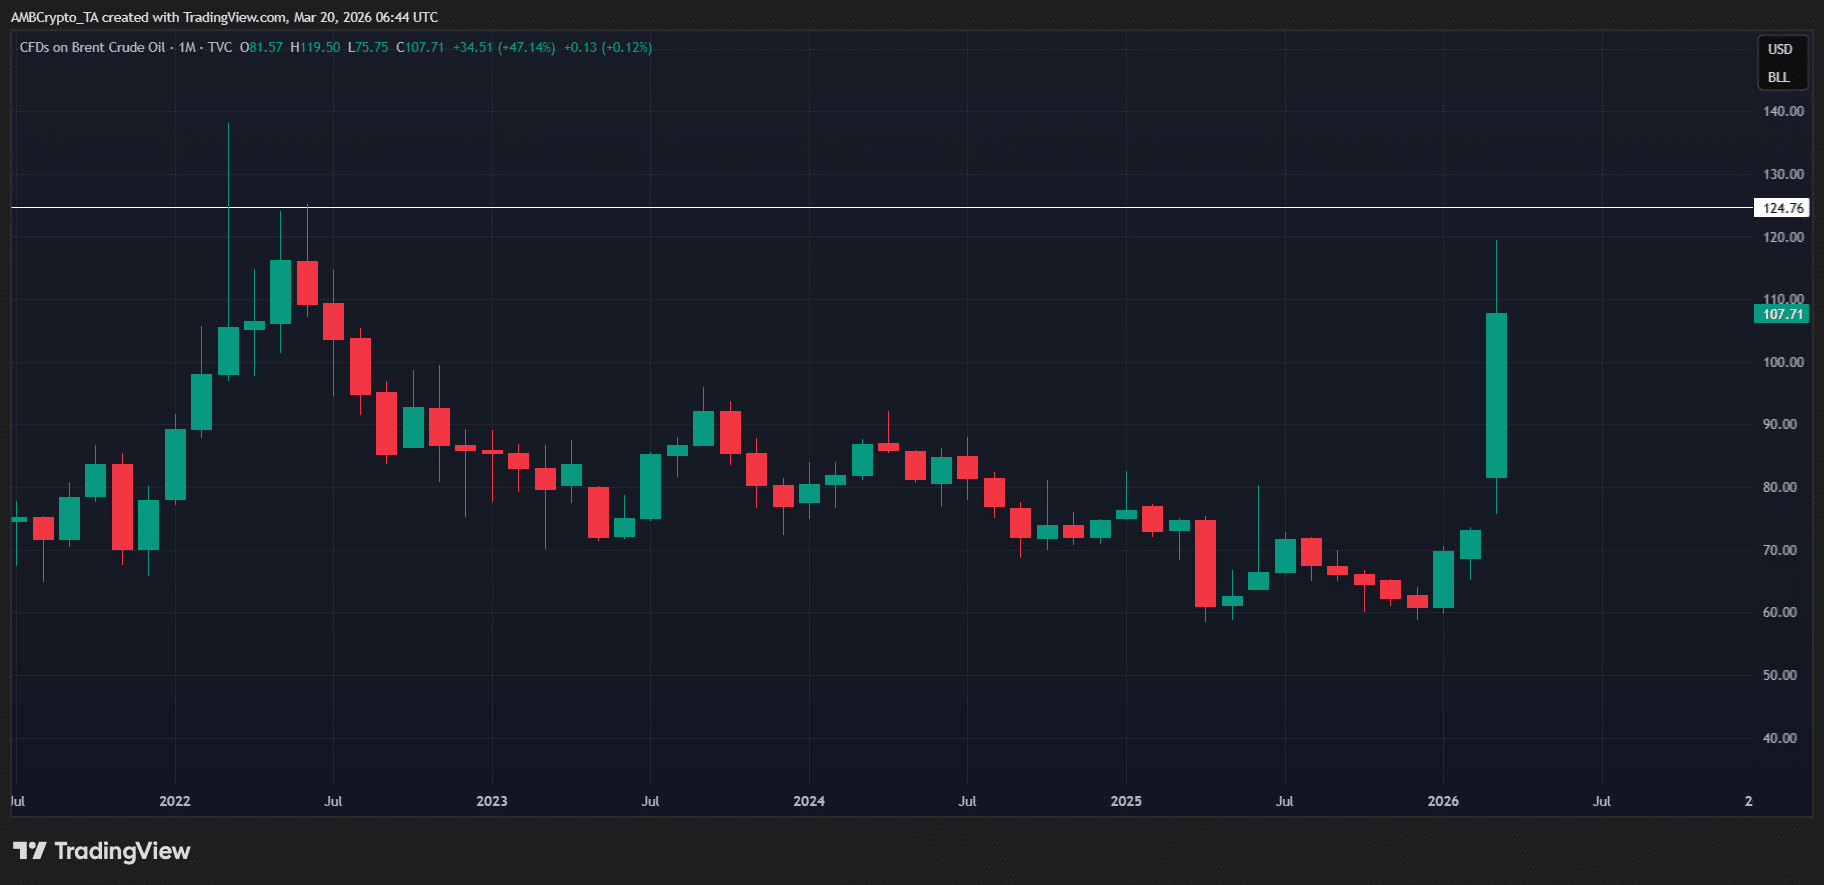Select the large red candle after 2025
1824x885 pixels.
[x=1205, y=563]
